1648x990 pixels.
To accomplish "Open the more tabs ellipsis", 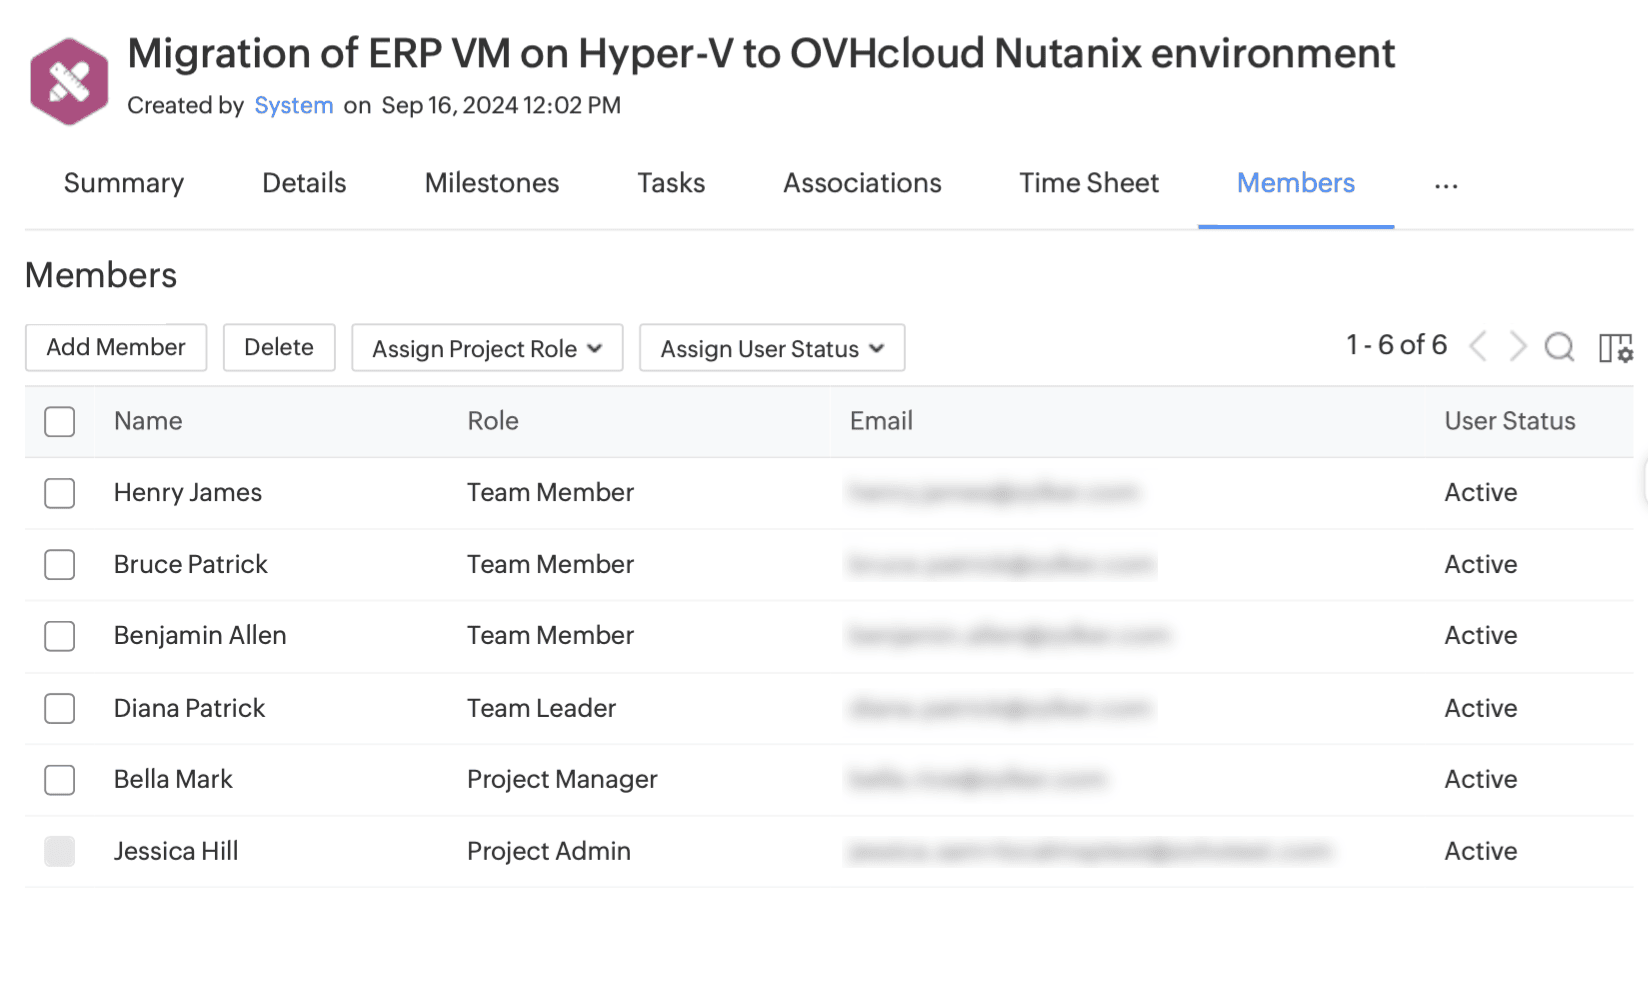I will pos(1445,185).
